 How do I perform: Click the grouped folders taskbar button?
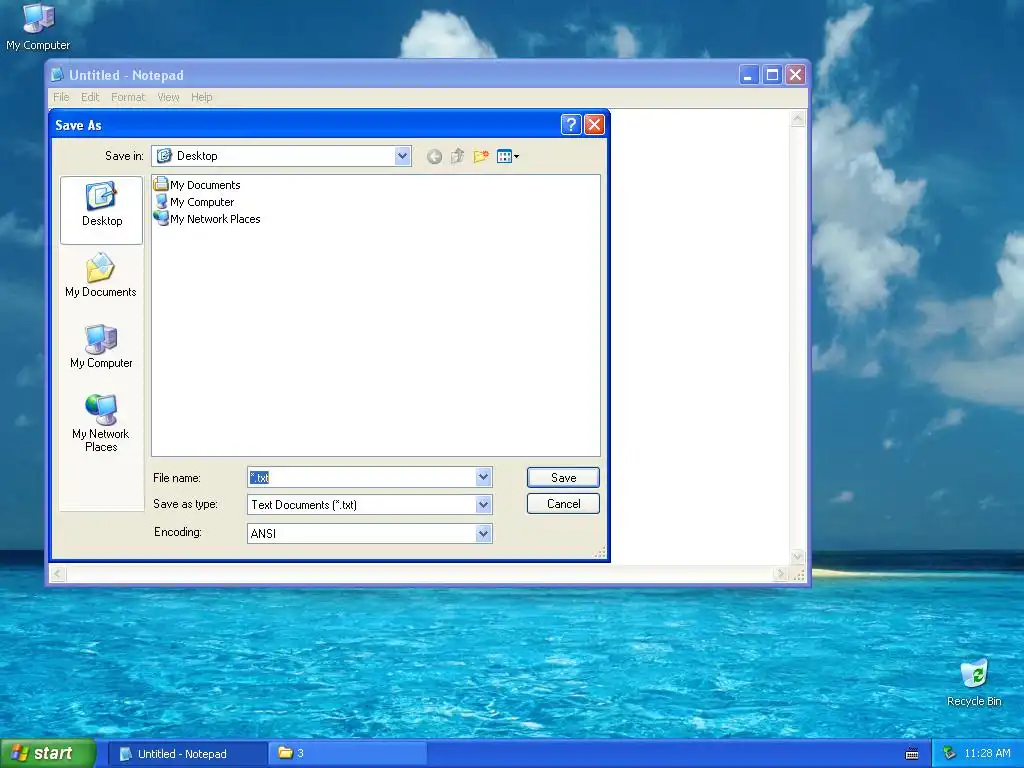click(347, 754)
